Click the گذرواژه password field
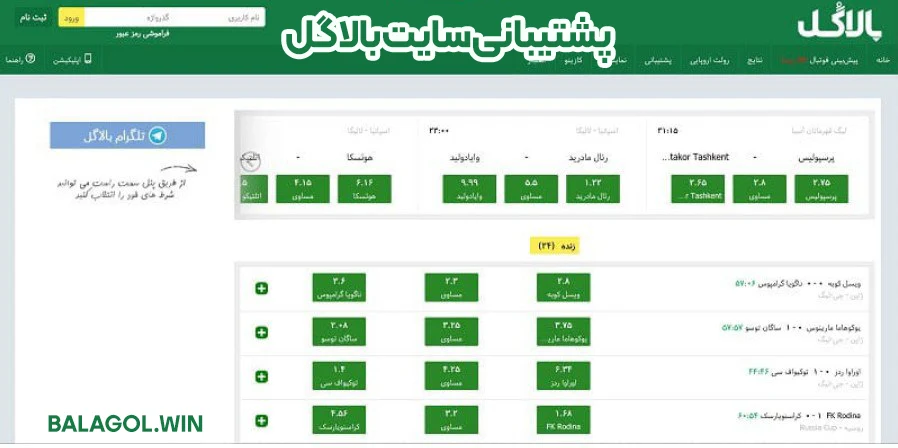 tap(129, 18)
